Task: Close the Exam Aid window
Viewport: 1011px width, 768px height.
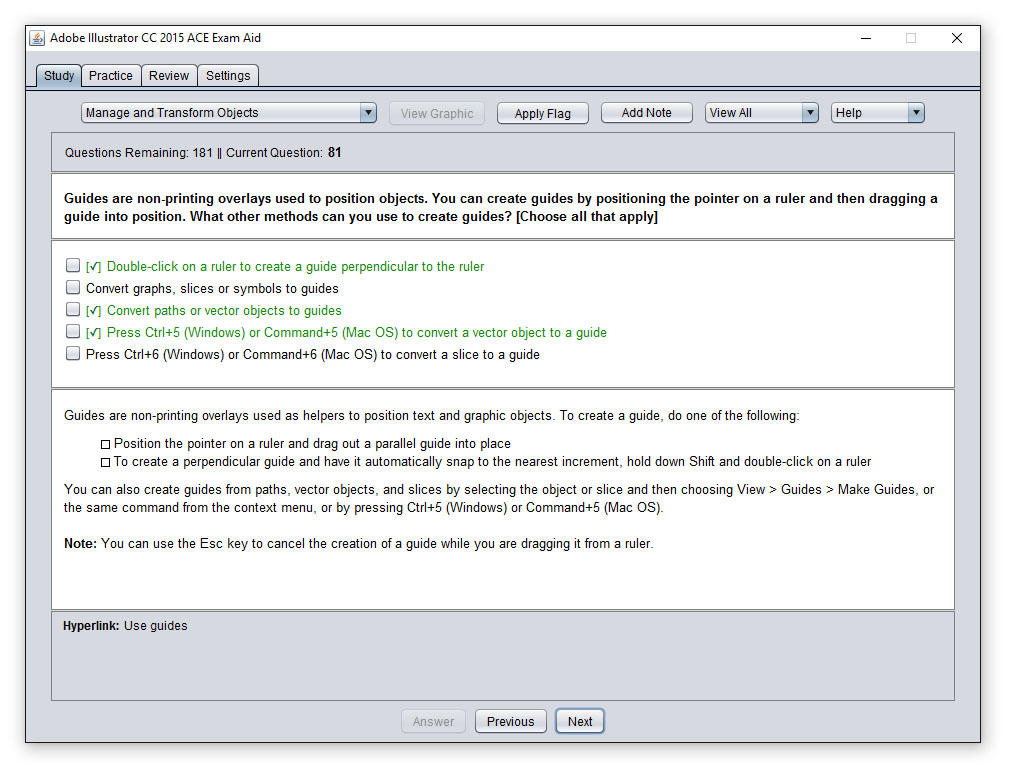Action: tap(957, 38)
